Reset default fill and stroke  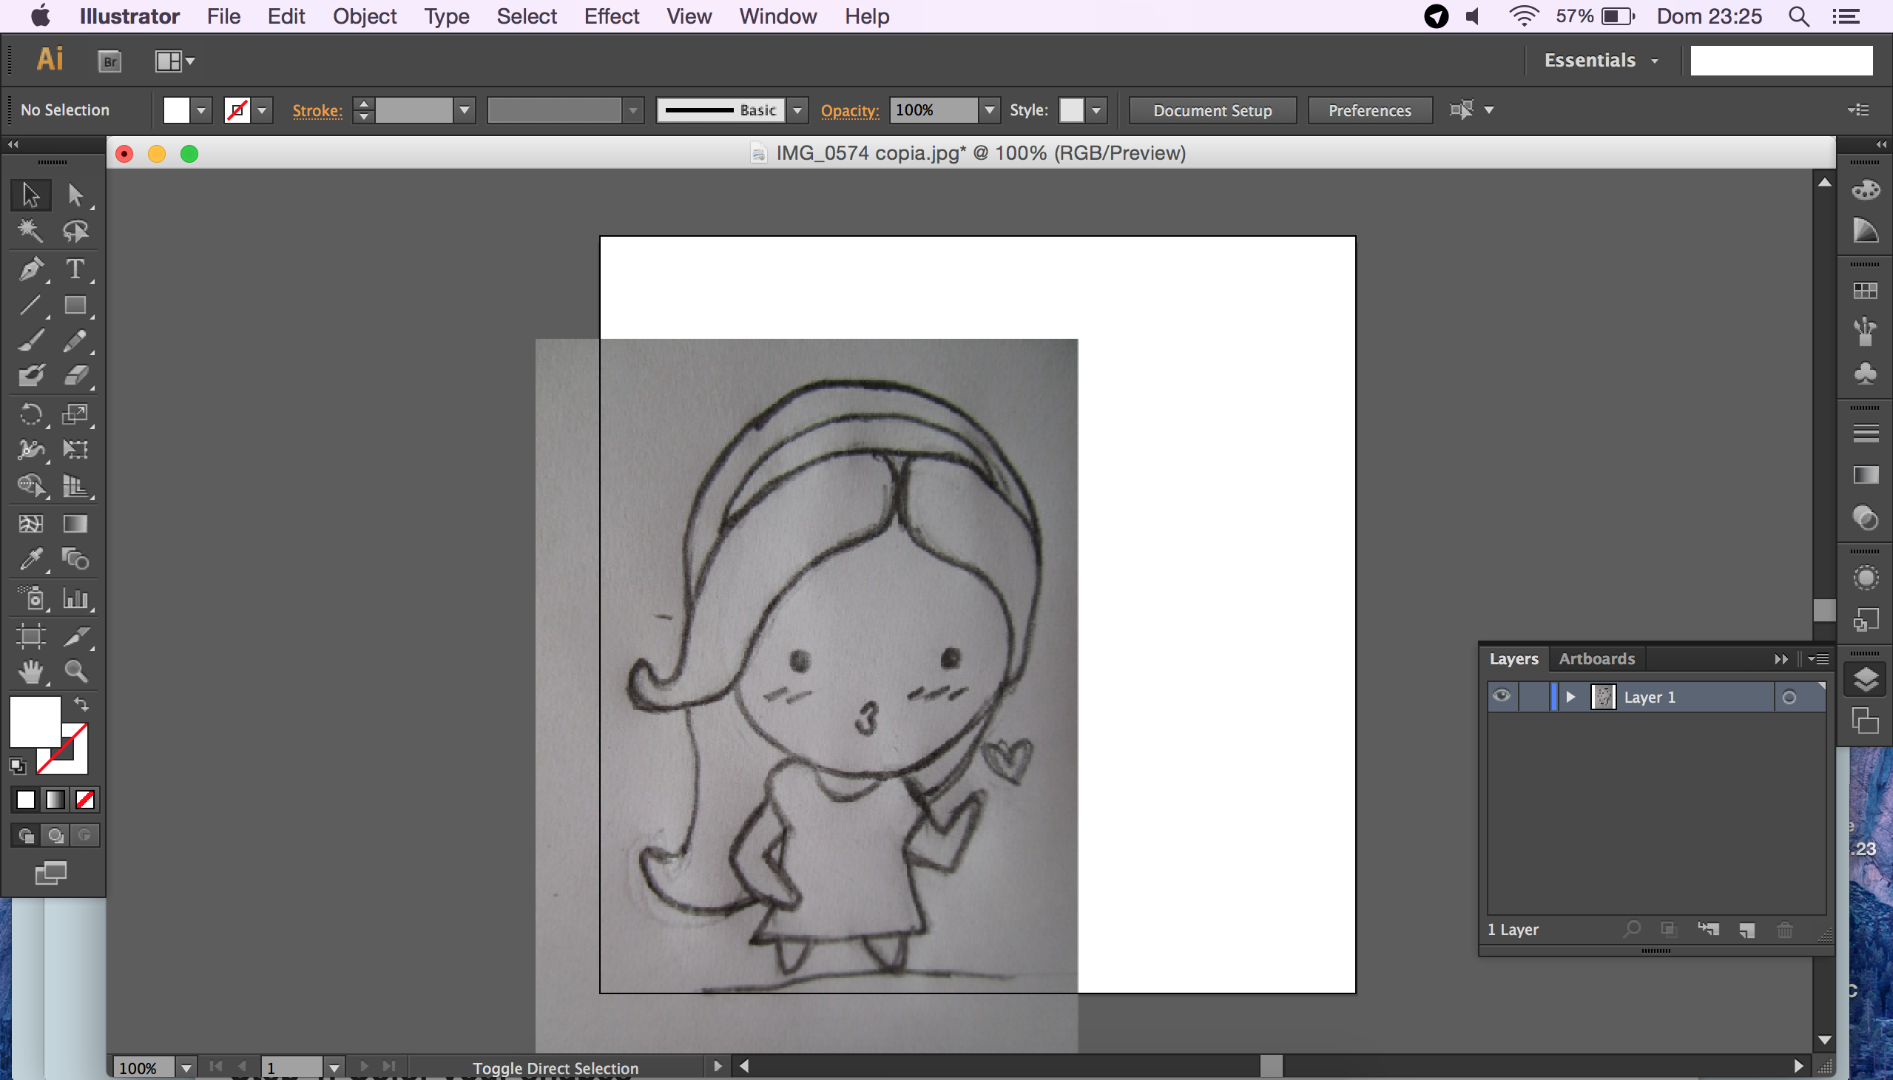pos(18,766)
